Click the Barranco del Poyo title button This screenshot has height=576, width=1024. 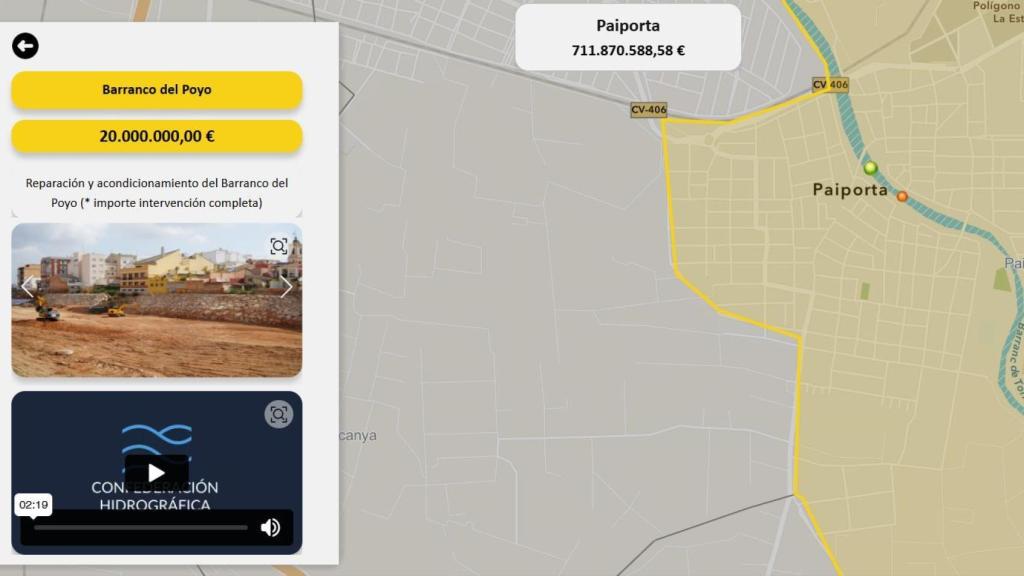[157, 90]
